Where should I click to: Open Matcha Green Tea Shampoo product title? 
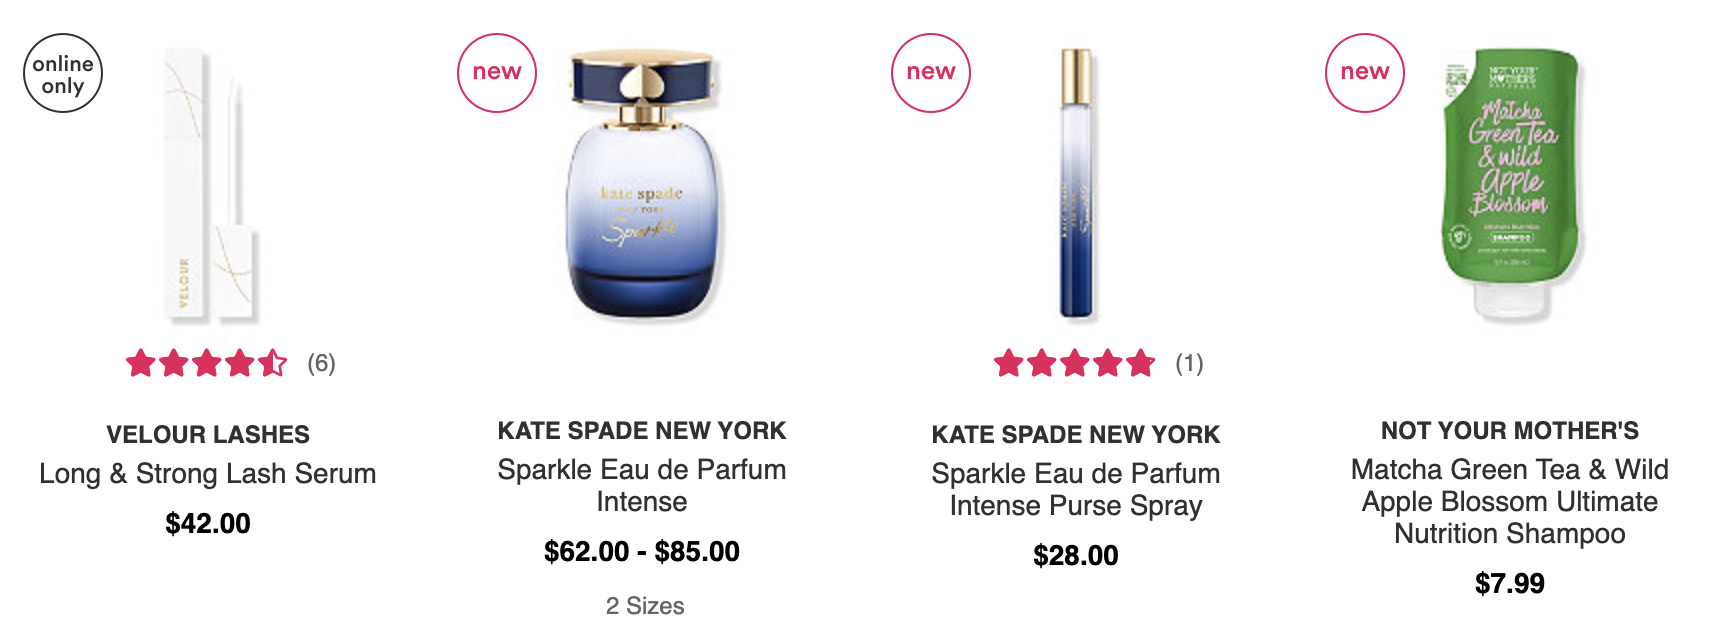pos(1510,502)
